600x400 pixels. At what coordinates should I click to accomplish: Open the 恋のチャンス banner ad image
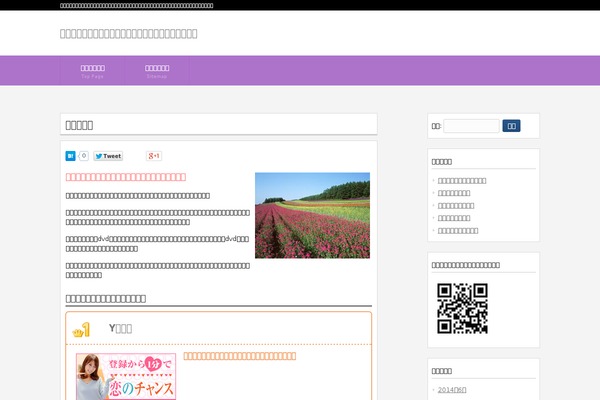click(x=126, y=377)
